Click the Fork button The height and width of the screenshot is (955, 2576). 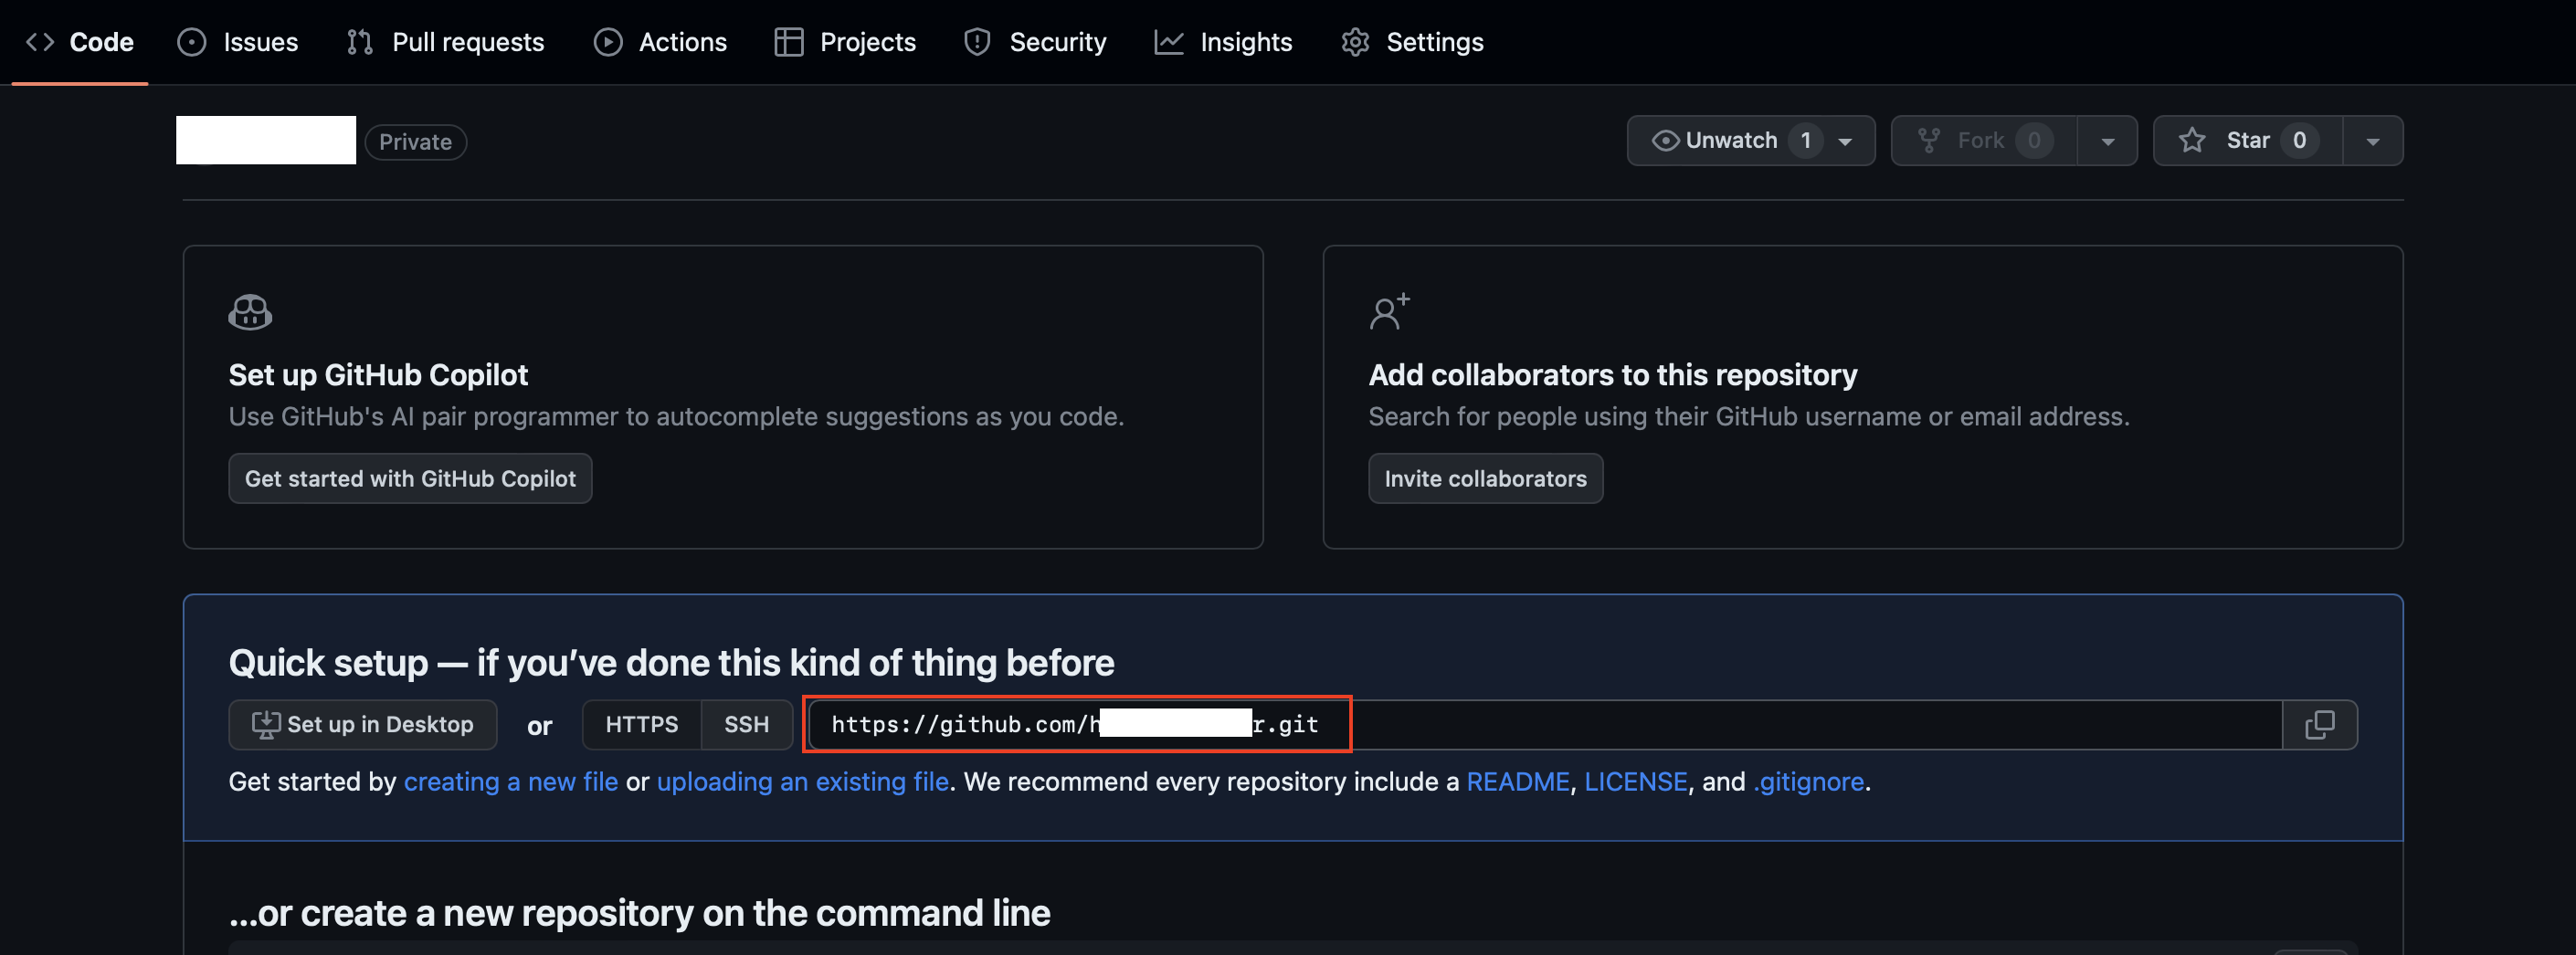1984,141
